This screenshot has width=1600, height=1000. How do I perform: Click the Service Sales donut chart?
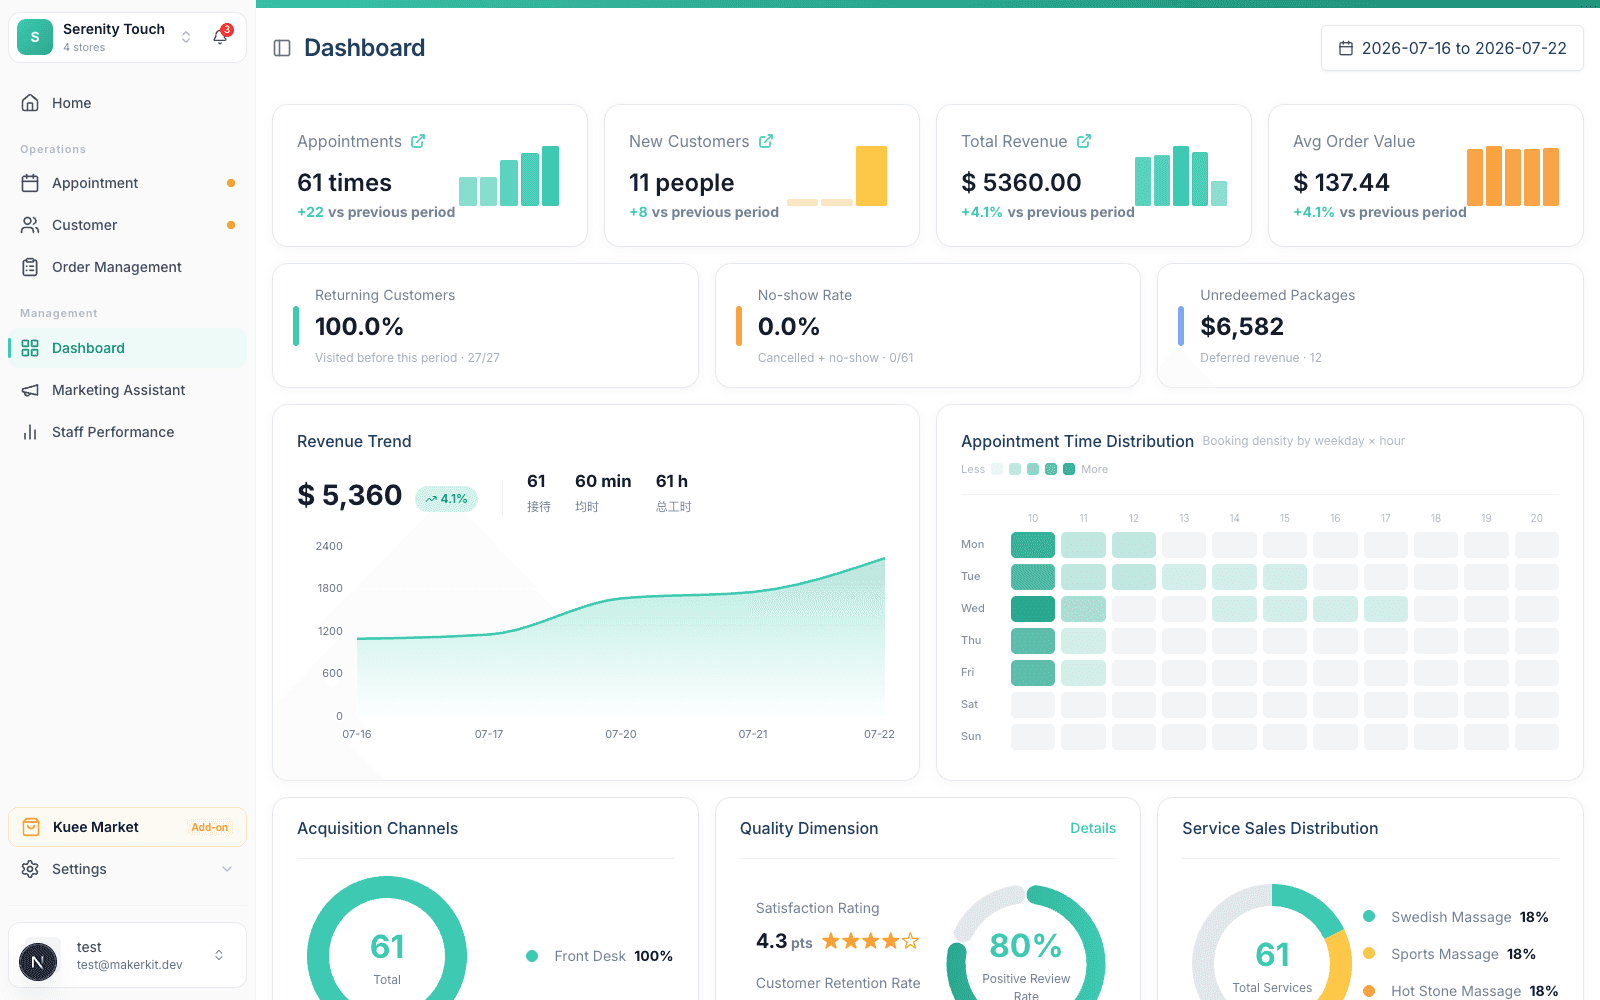coord(1272,943)
